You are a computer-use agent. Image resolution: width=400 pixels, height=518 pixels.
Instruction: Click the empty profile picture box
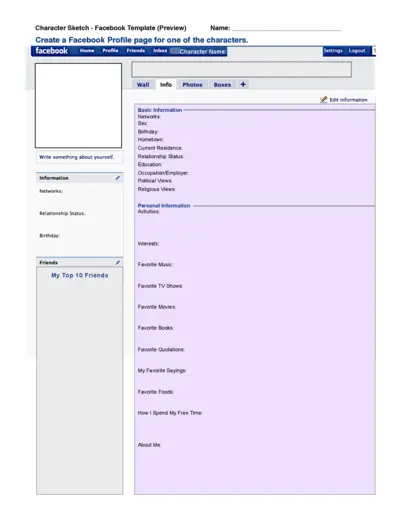78,105
